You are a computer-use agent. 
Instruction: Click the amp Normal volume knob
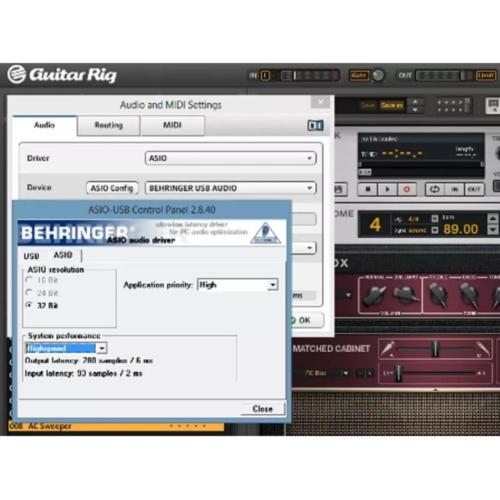pyautogui.click(x=376, y=295)
